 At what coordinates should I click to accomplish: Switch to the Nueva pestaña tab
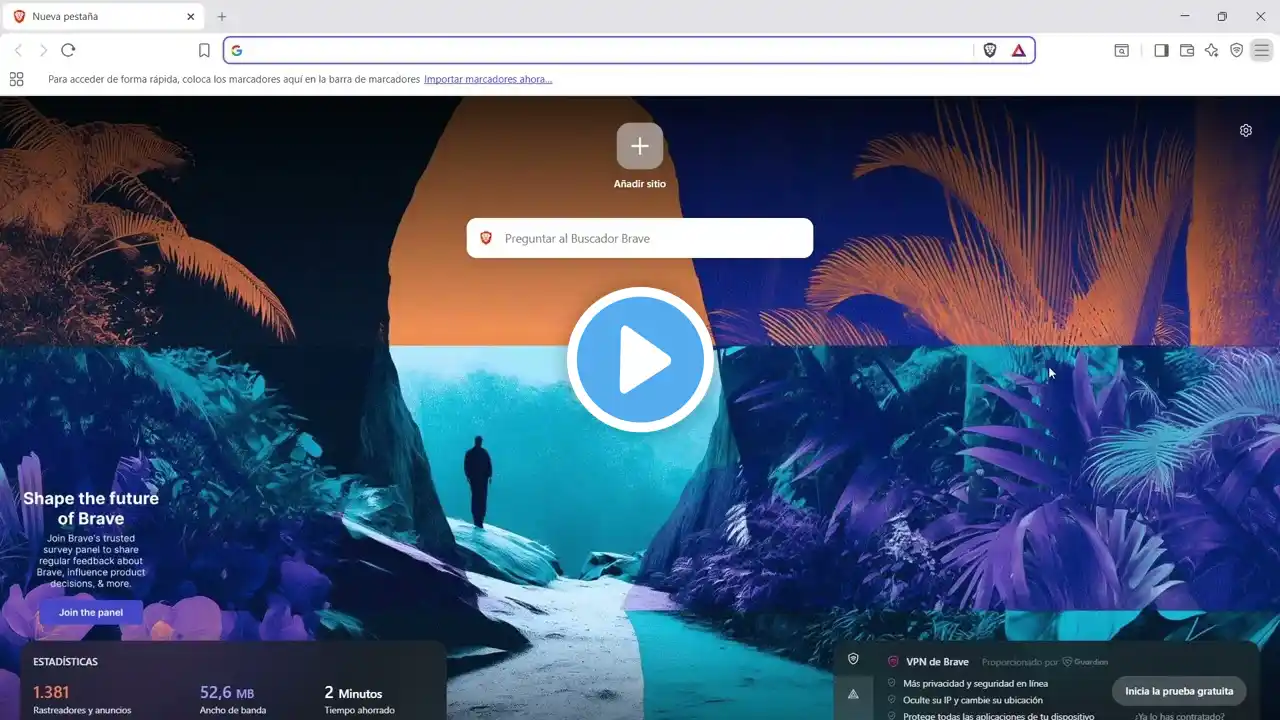pyautogui.click(x=104, y=16)
